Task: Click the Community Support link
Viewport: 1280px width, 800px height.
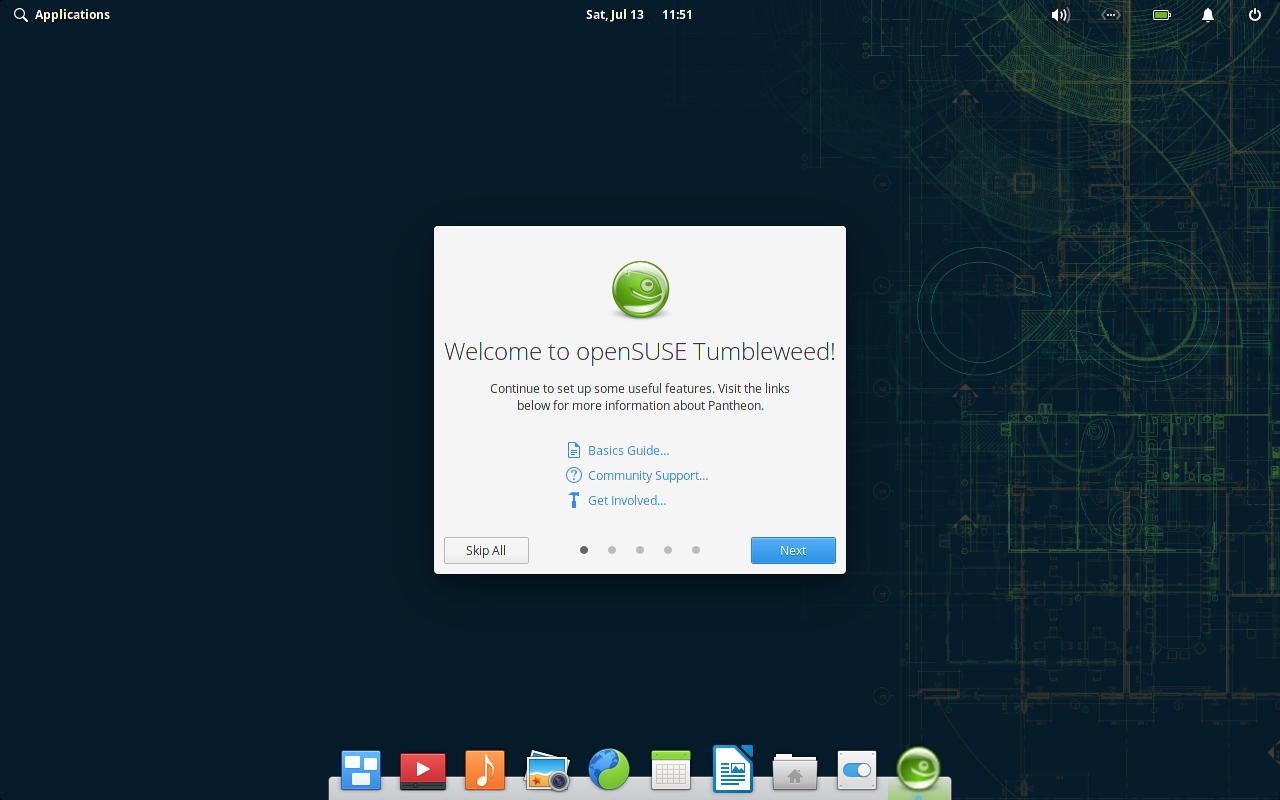Action: [647, 475]
